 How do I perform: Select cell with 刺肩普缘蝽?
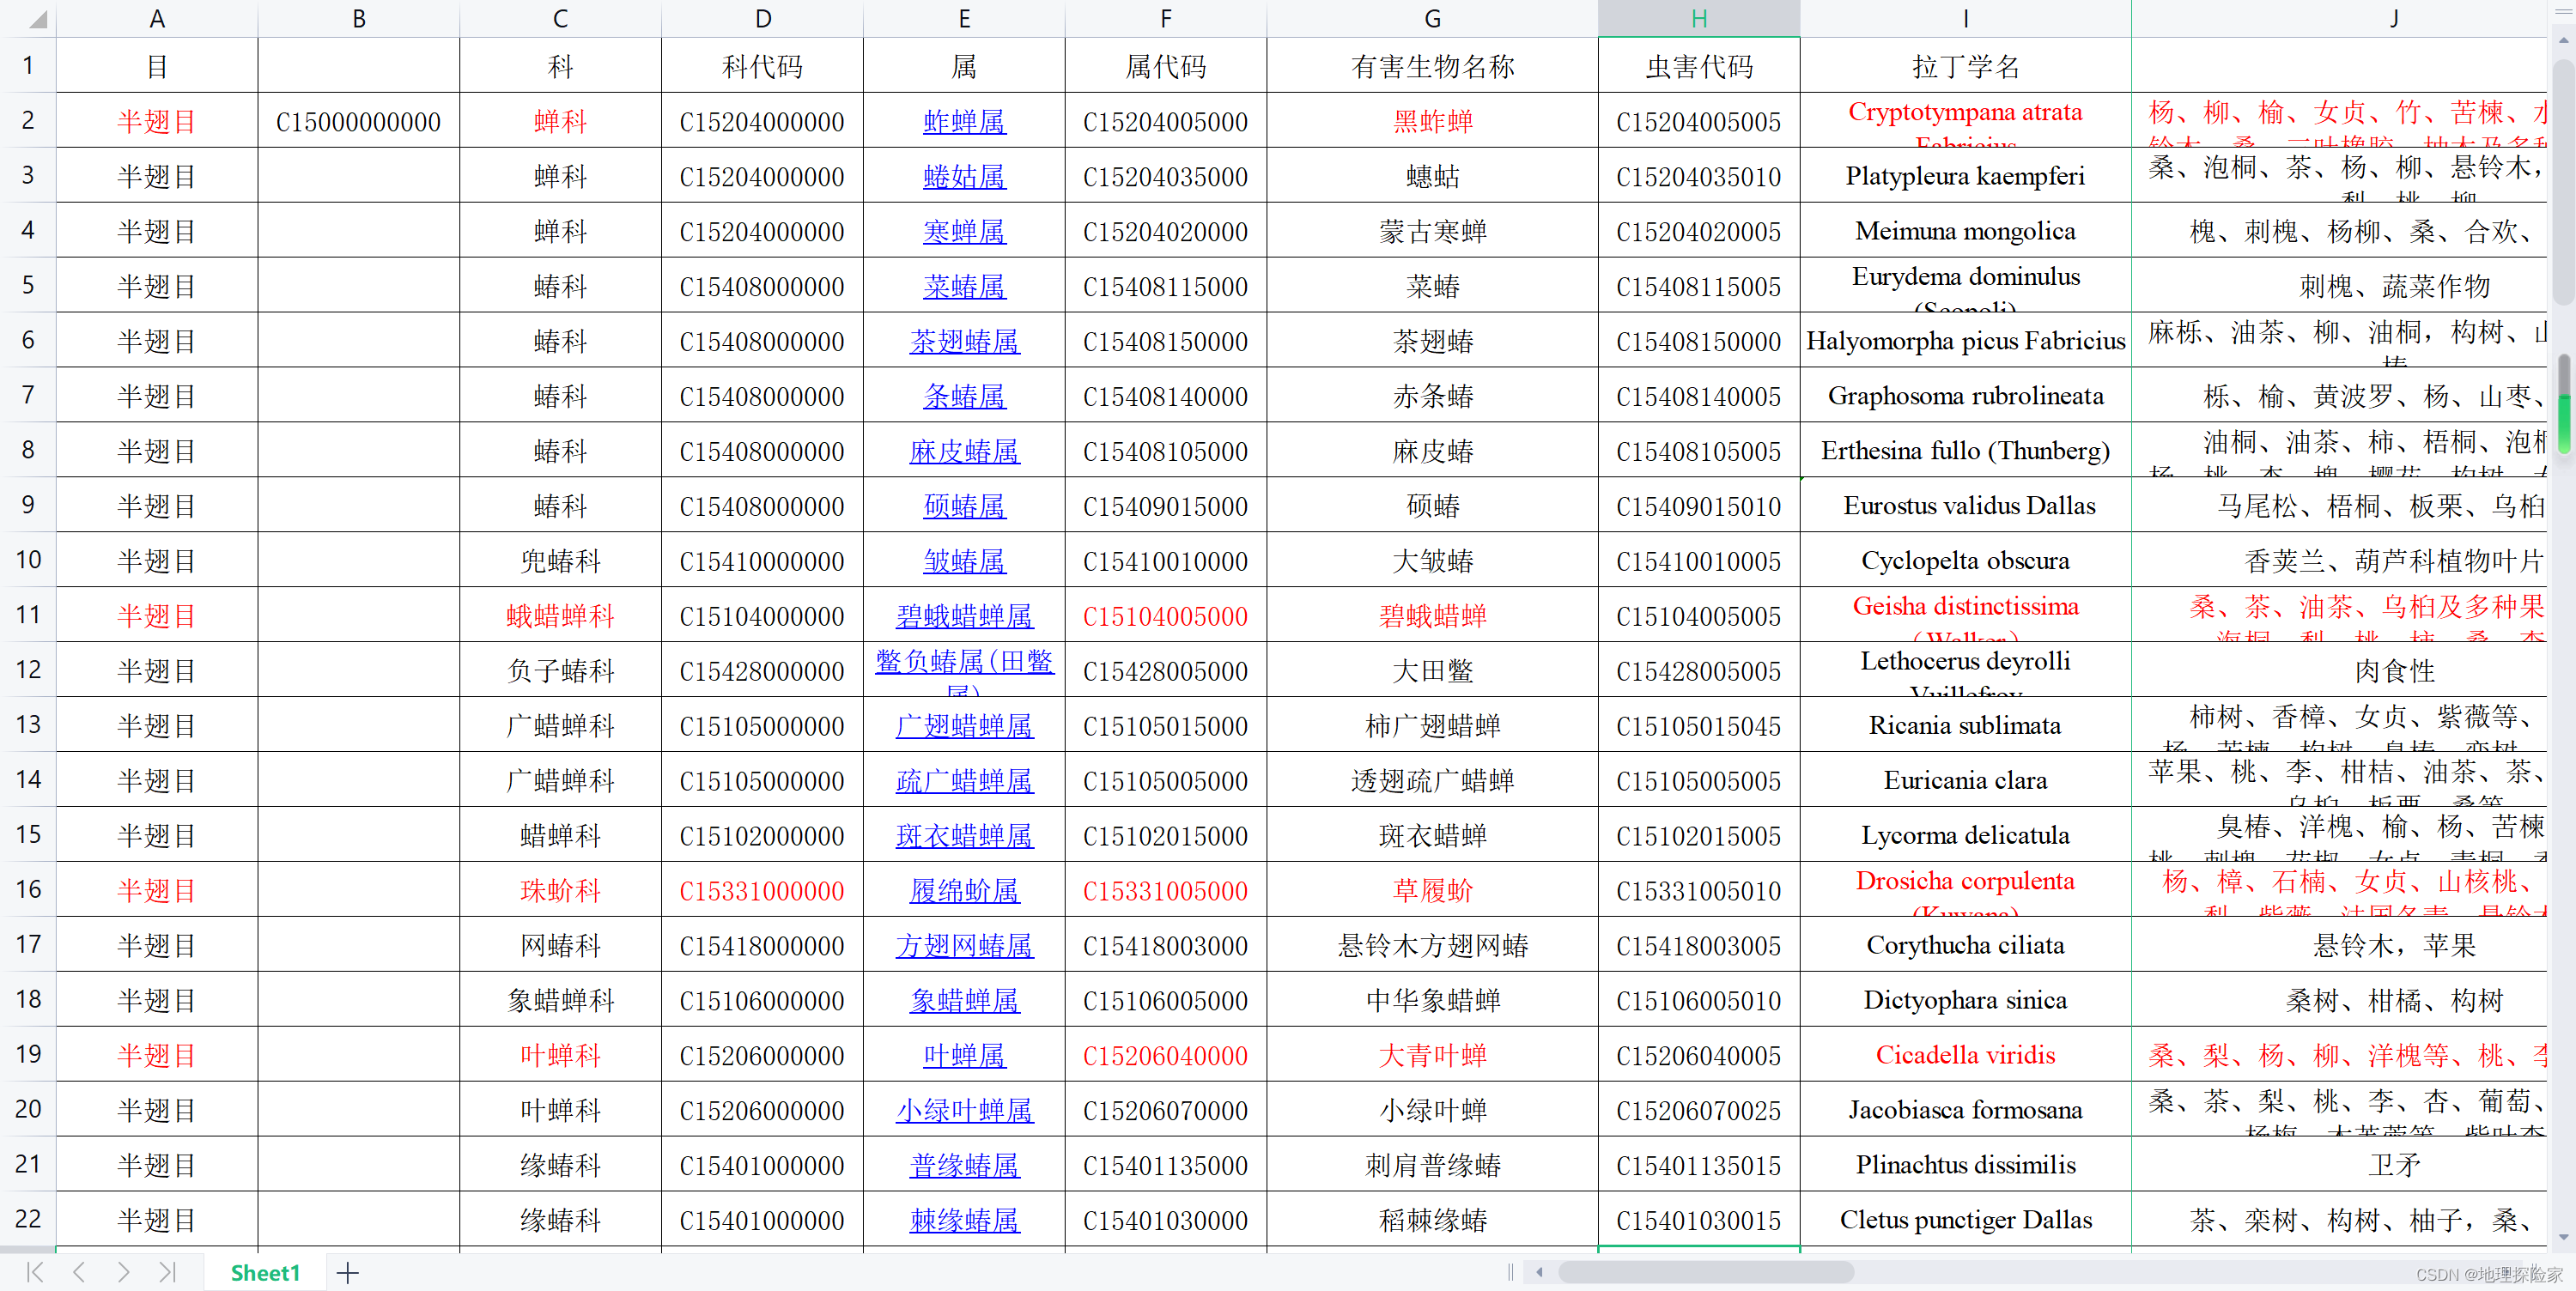pyautogui.click(x=1432, y=1166)
